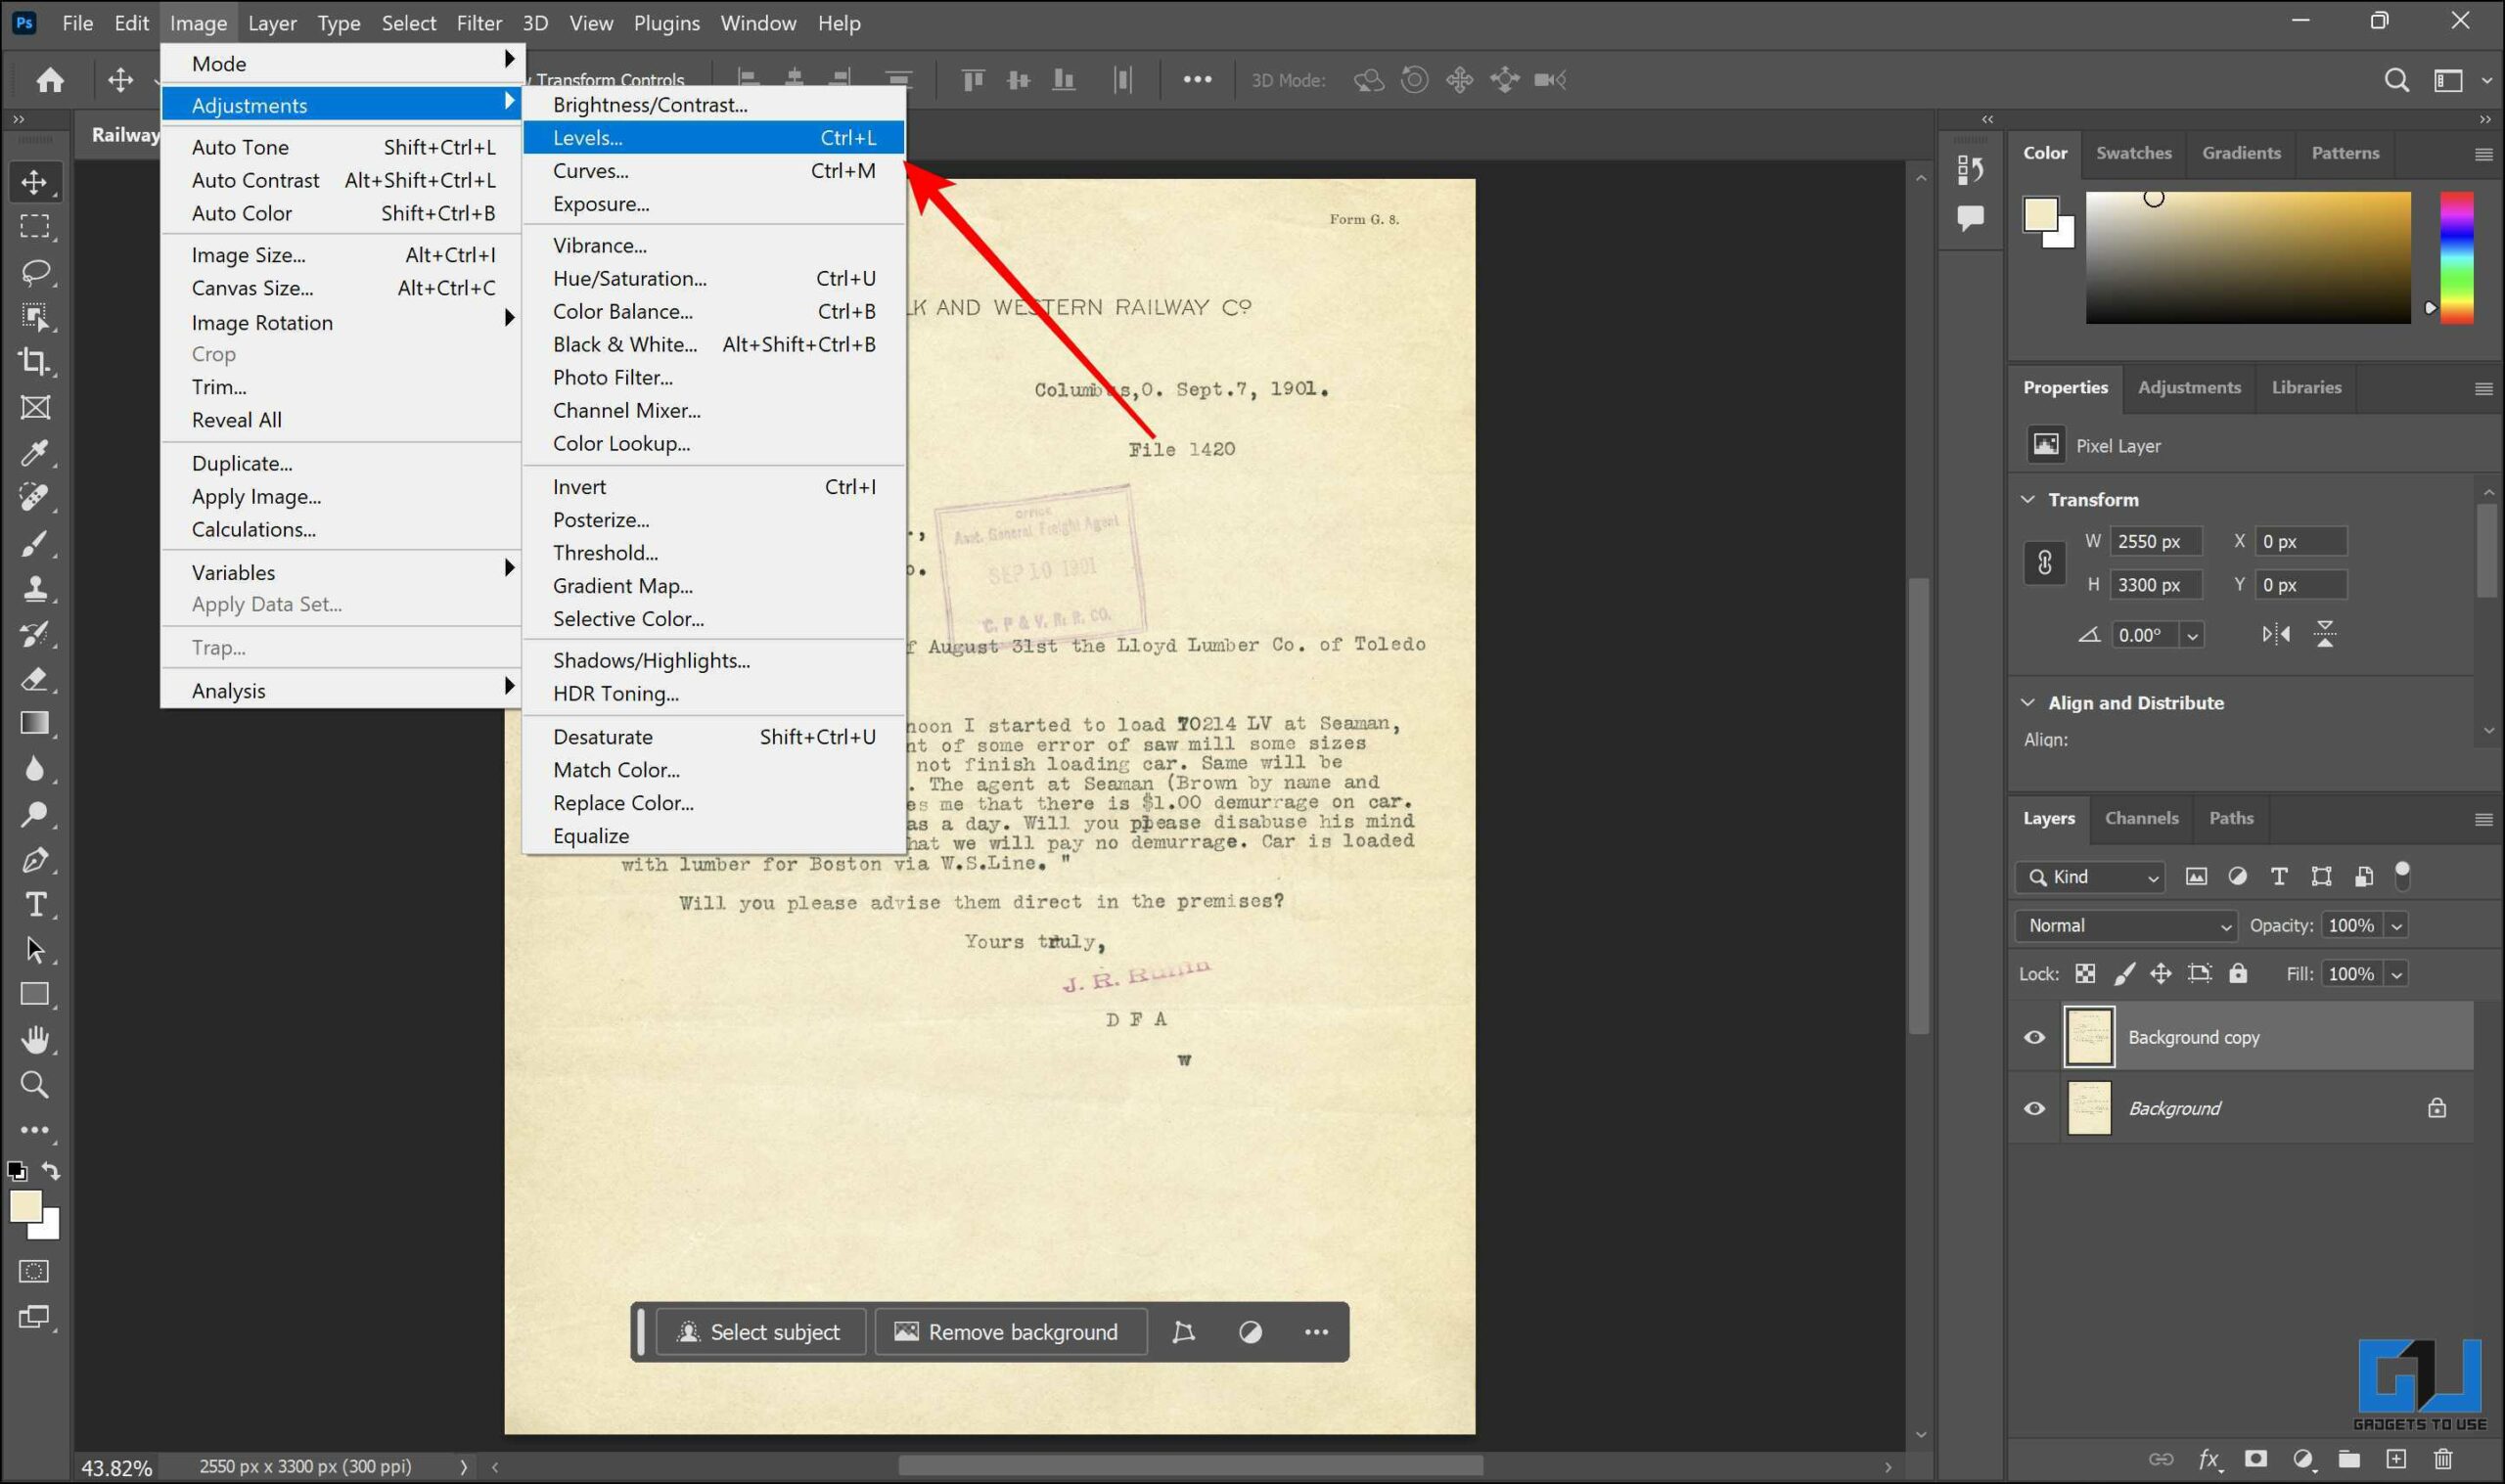Select the Spot Healing Brush tool
Viewport: 2505px width, 1484px height.
(35, 498)
